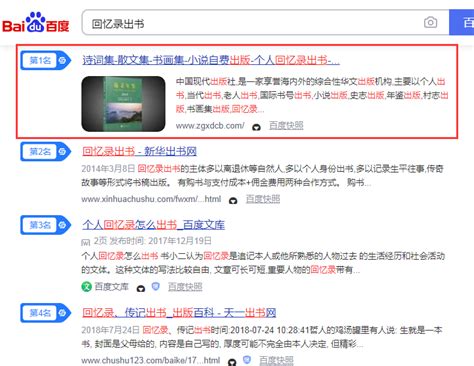Open 百度快照 for xinhuachushu result
The height and width of the screenshot is (366, 474).
pos(263,199)
